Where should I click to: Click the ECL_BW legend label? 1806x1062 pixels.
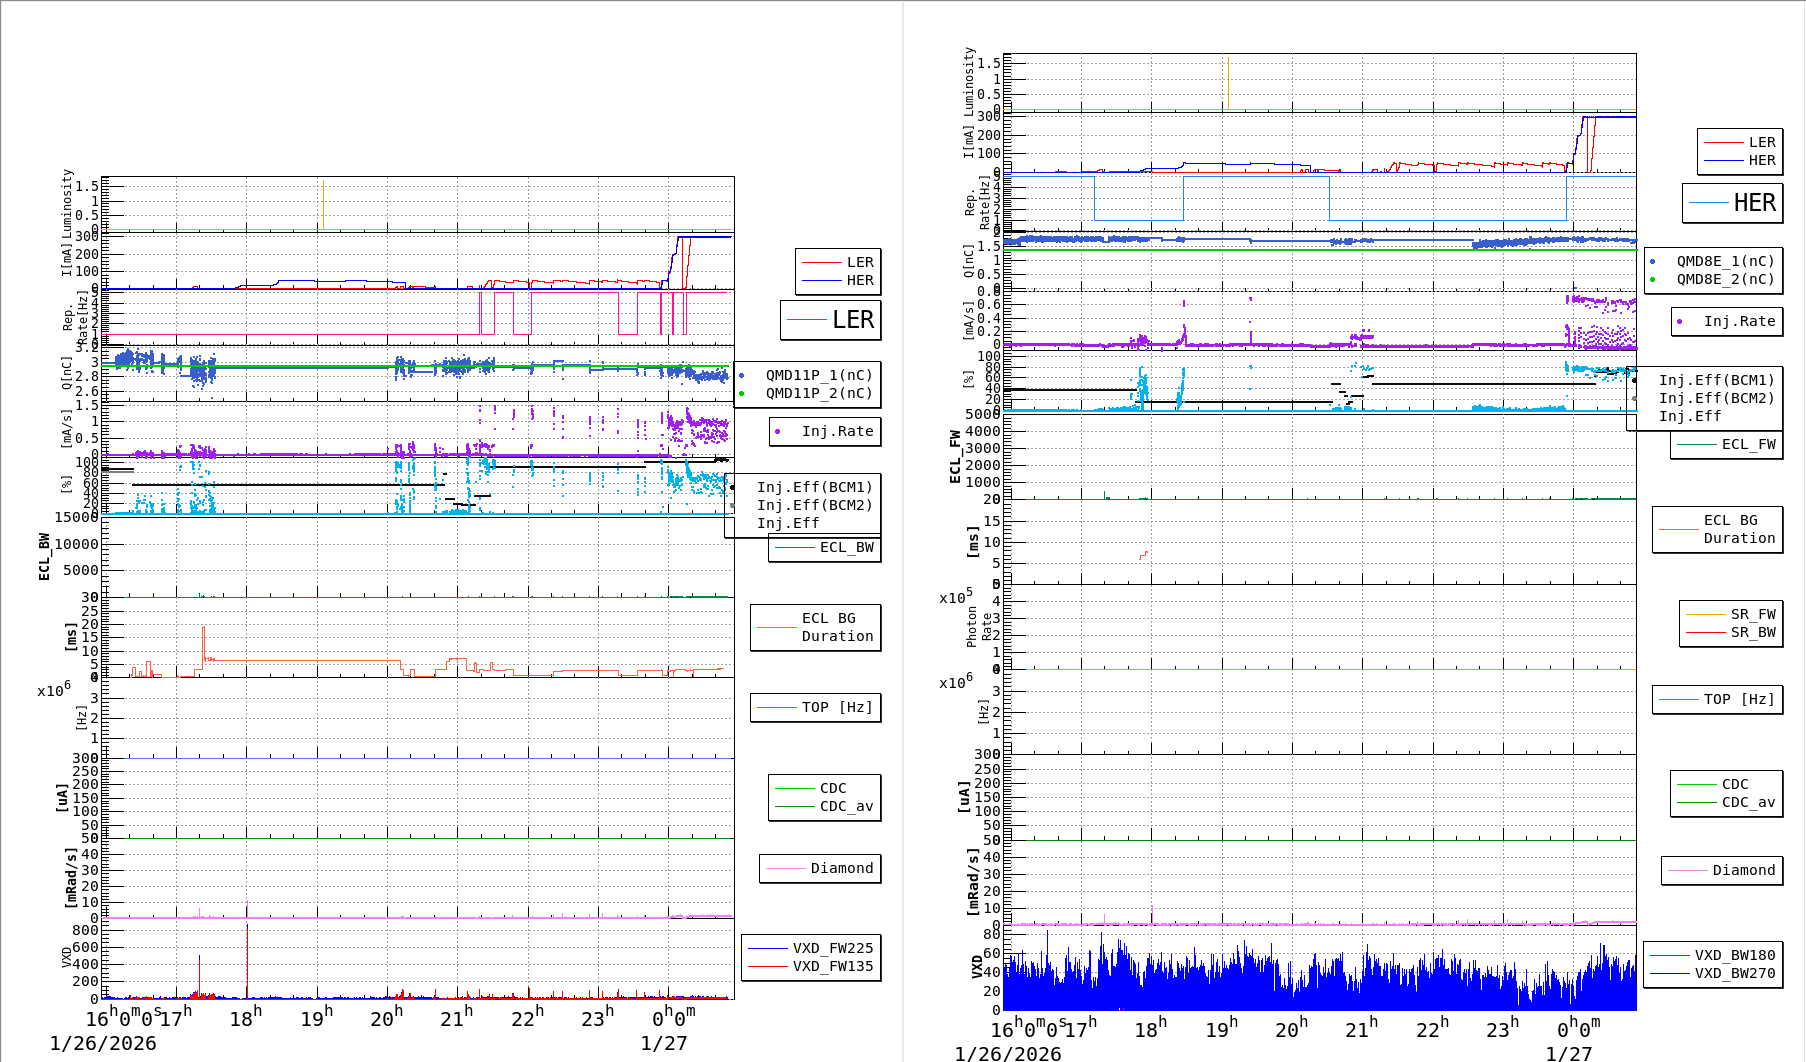(x=846, y=547)
